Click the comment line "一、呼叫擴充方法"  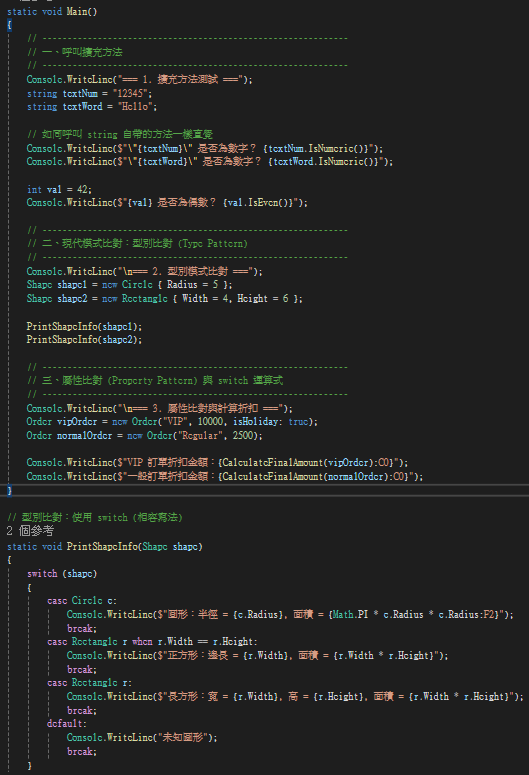click(75, 52)
